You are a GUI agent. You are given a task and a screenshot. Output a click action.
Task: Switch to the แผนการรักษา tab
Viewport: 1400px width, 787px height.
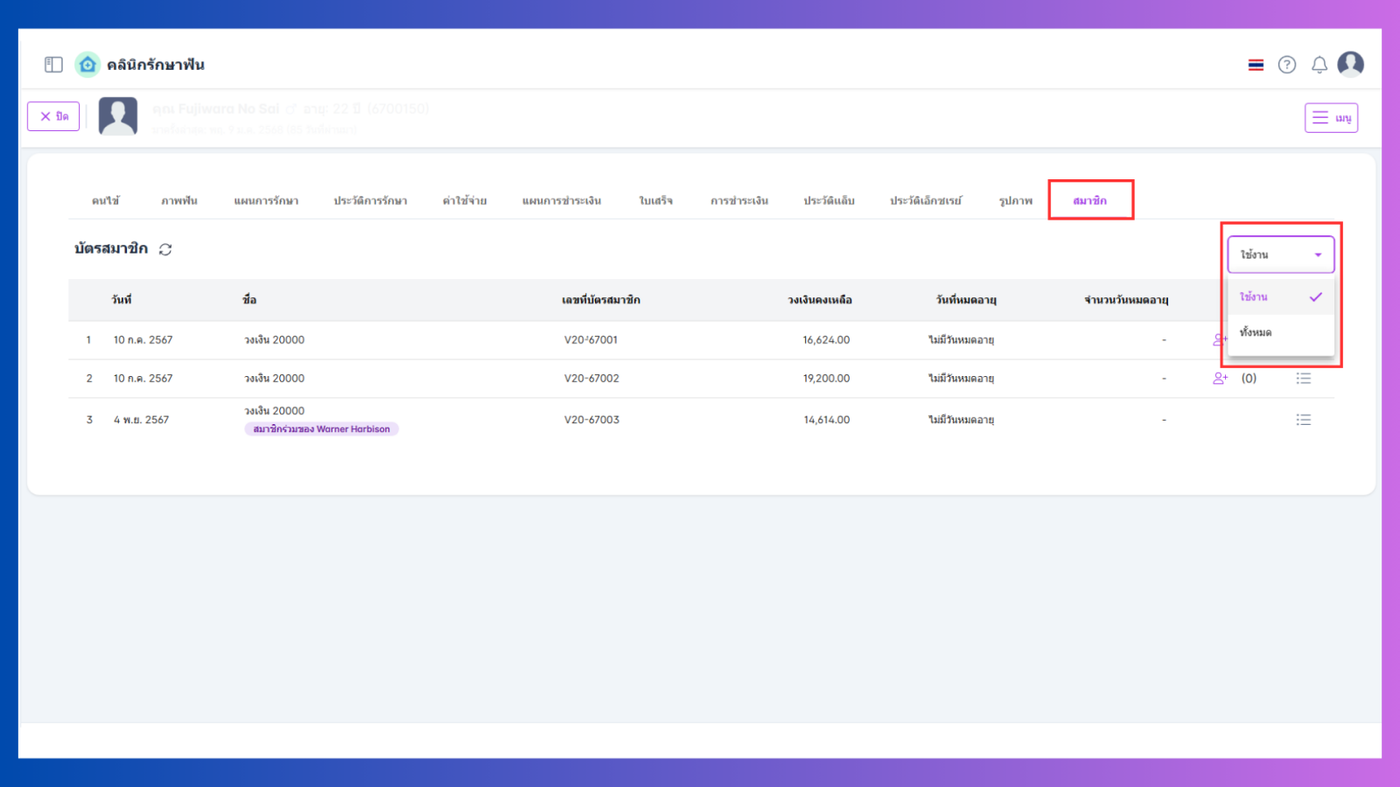(x=266, y=201)
